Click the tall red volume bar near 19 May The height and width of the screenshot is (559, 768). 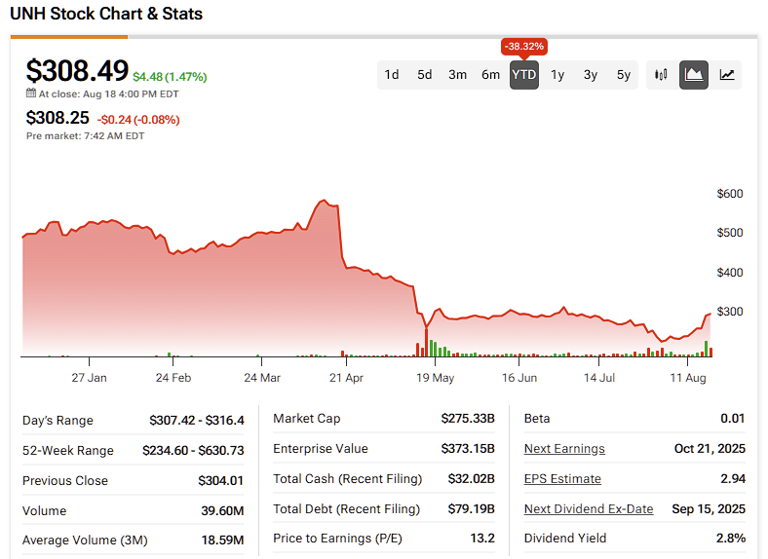(426, 341)
